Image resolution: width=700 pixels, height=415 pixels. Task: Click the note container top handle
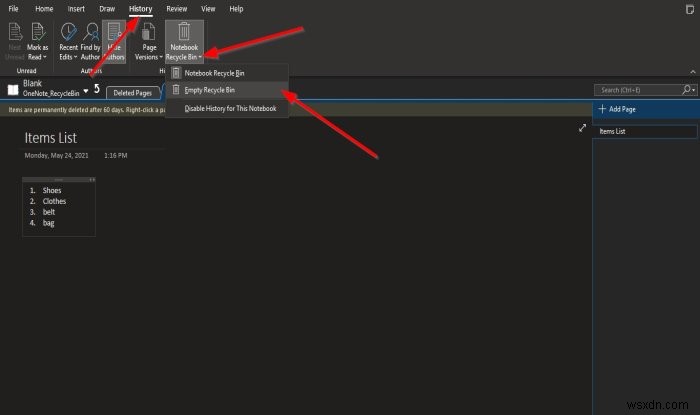click(59, 179)
